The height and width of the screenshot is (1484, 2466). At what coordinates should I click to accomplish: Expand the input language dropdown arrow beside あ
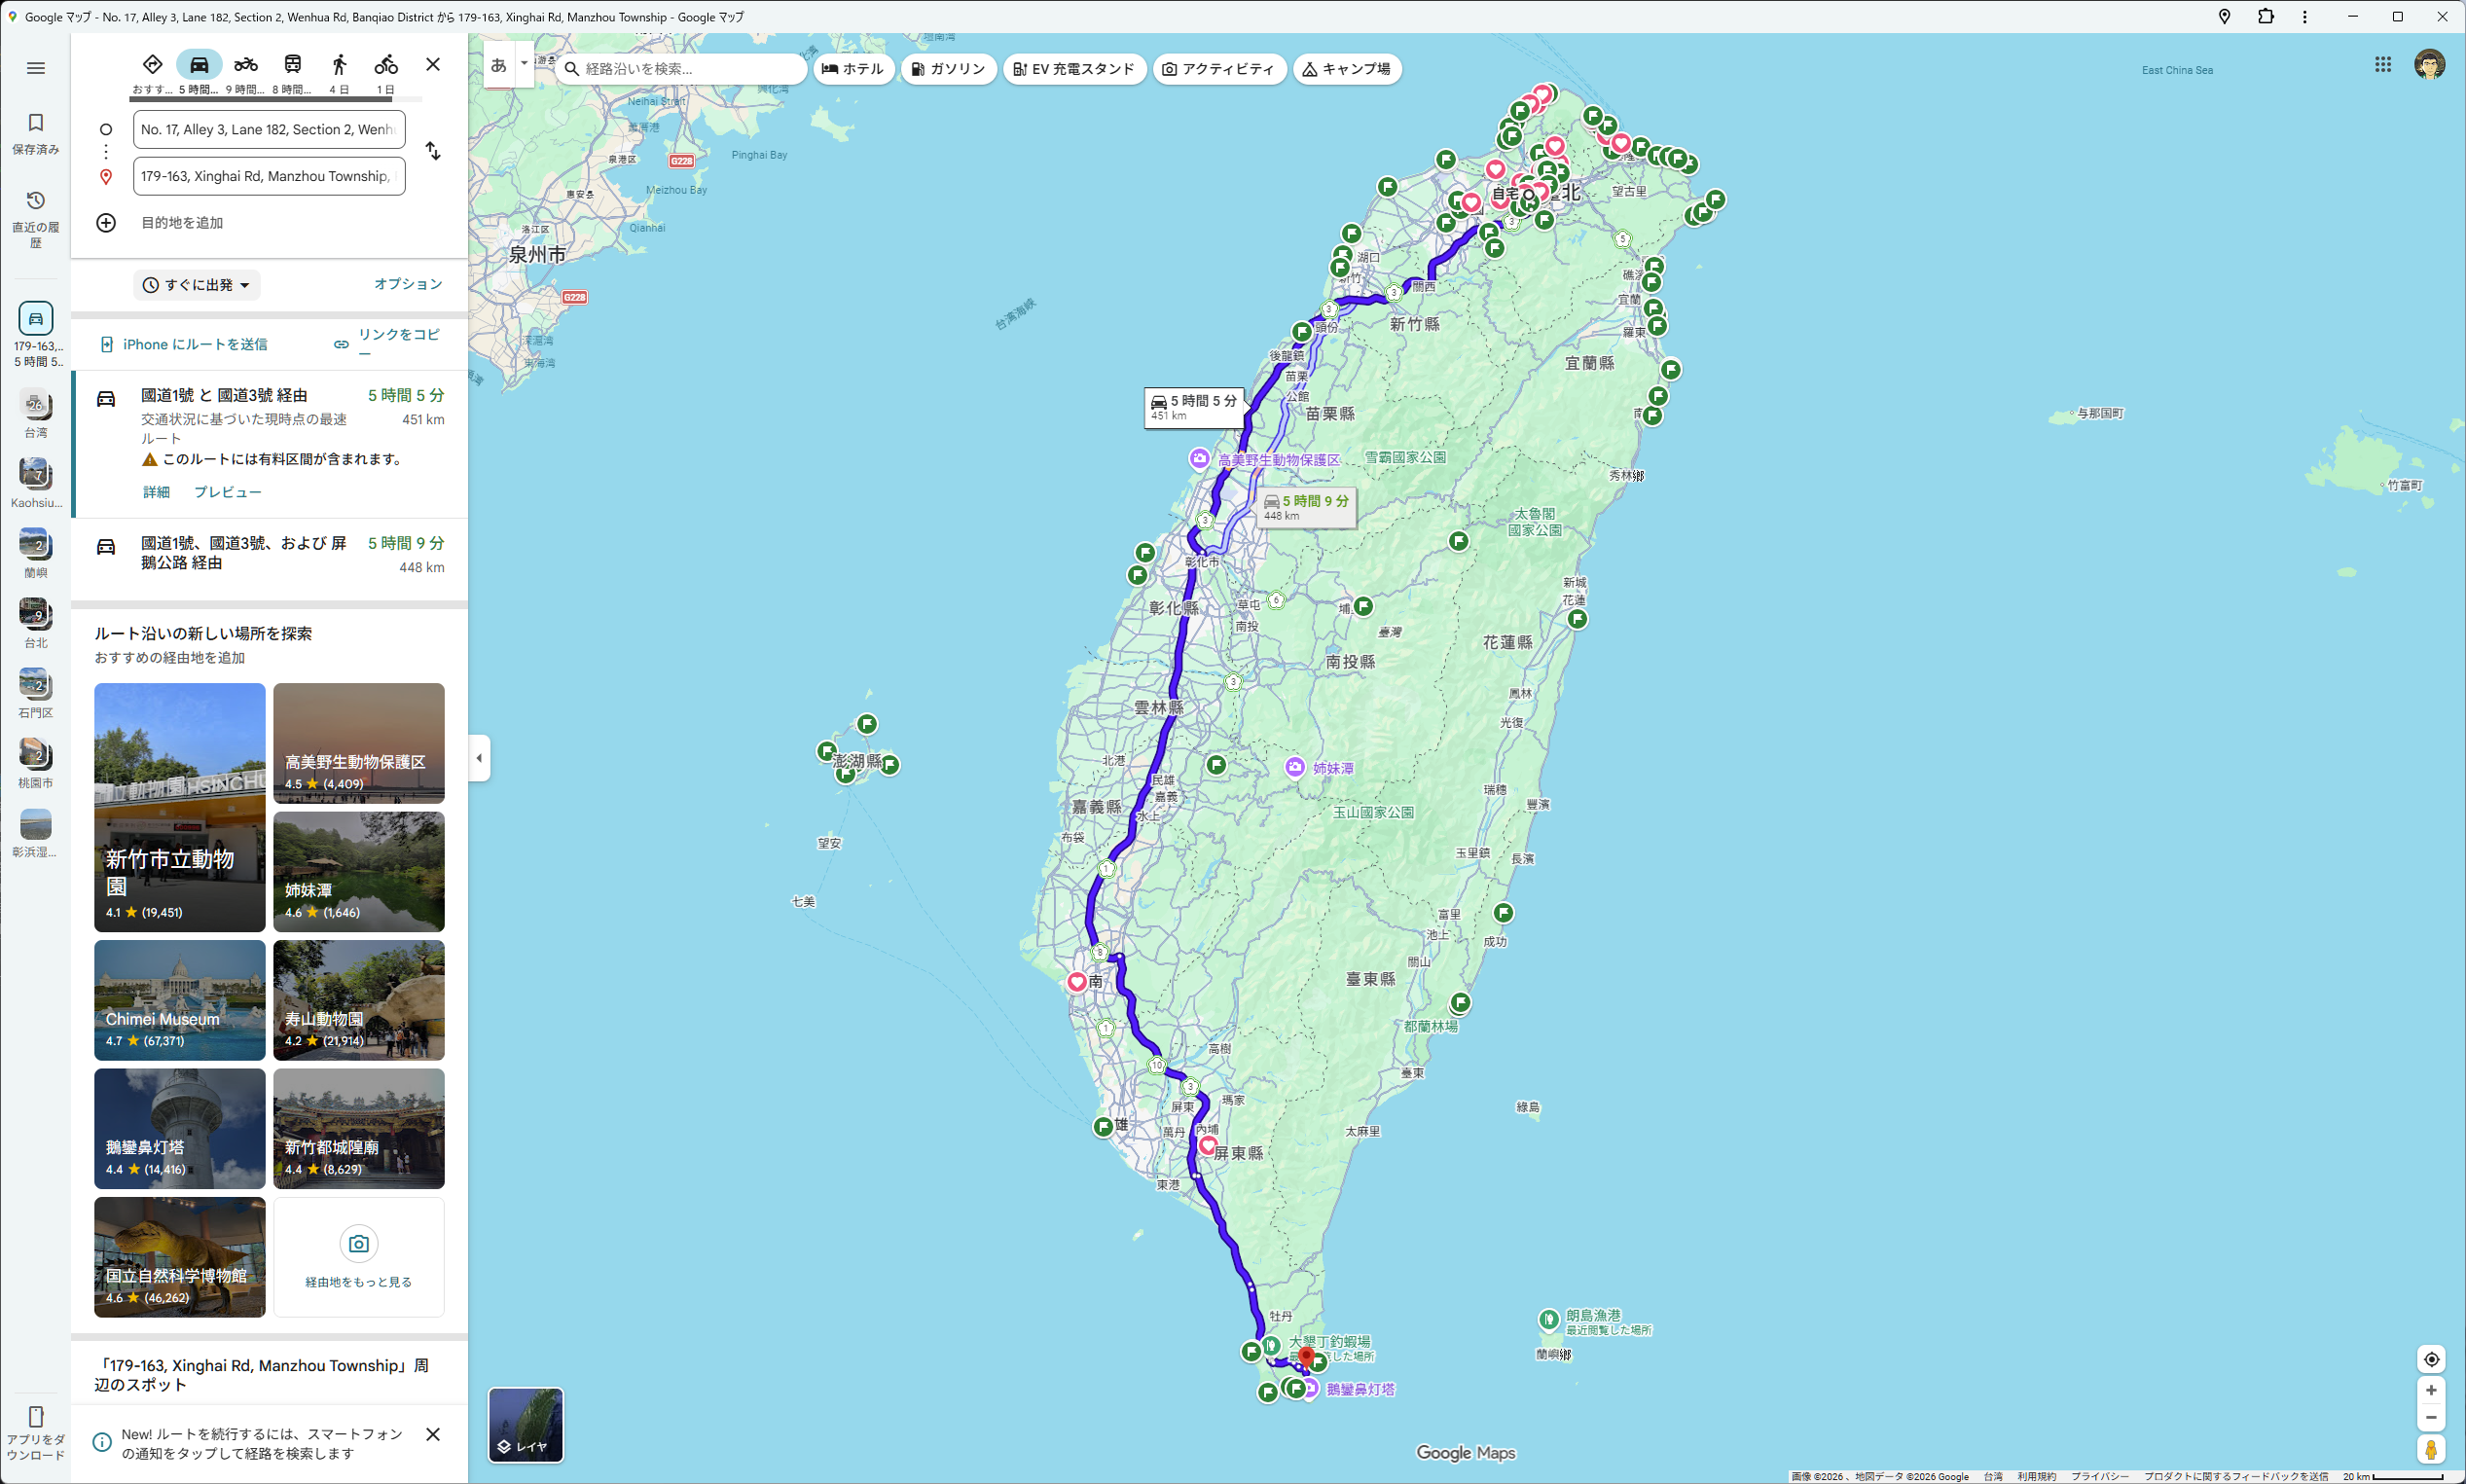tap(524, 64)
